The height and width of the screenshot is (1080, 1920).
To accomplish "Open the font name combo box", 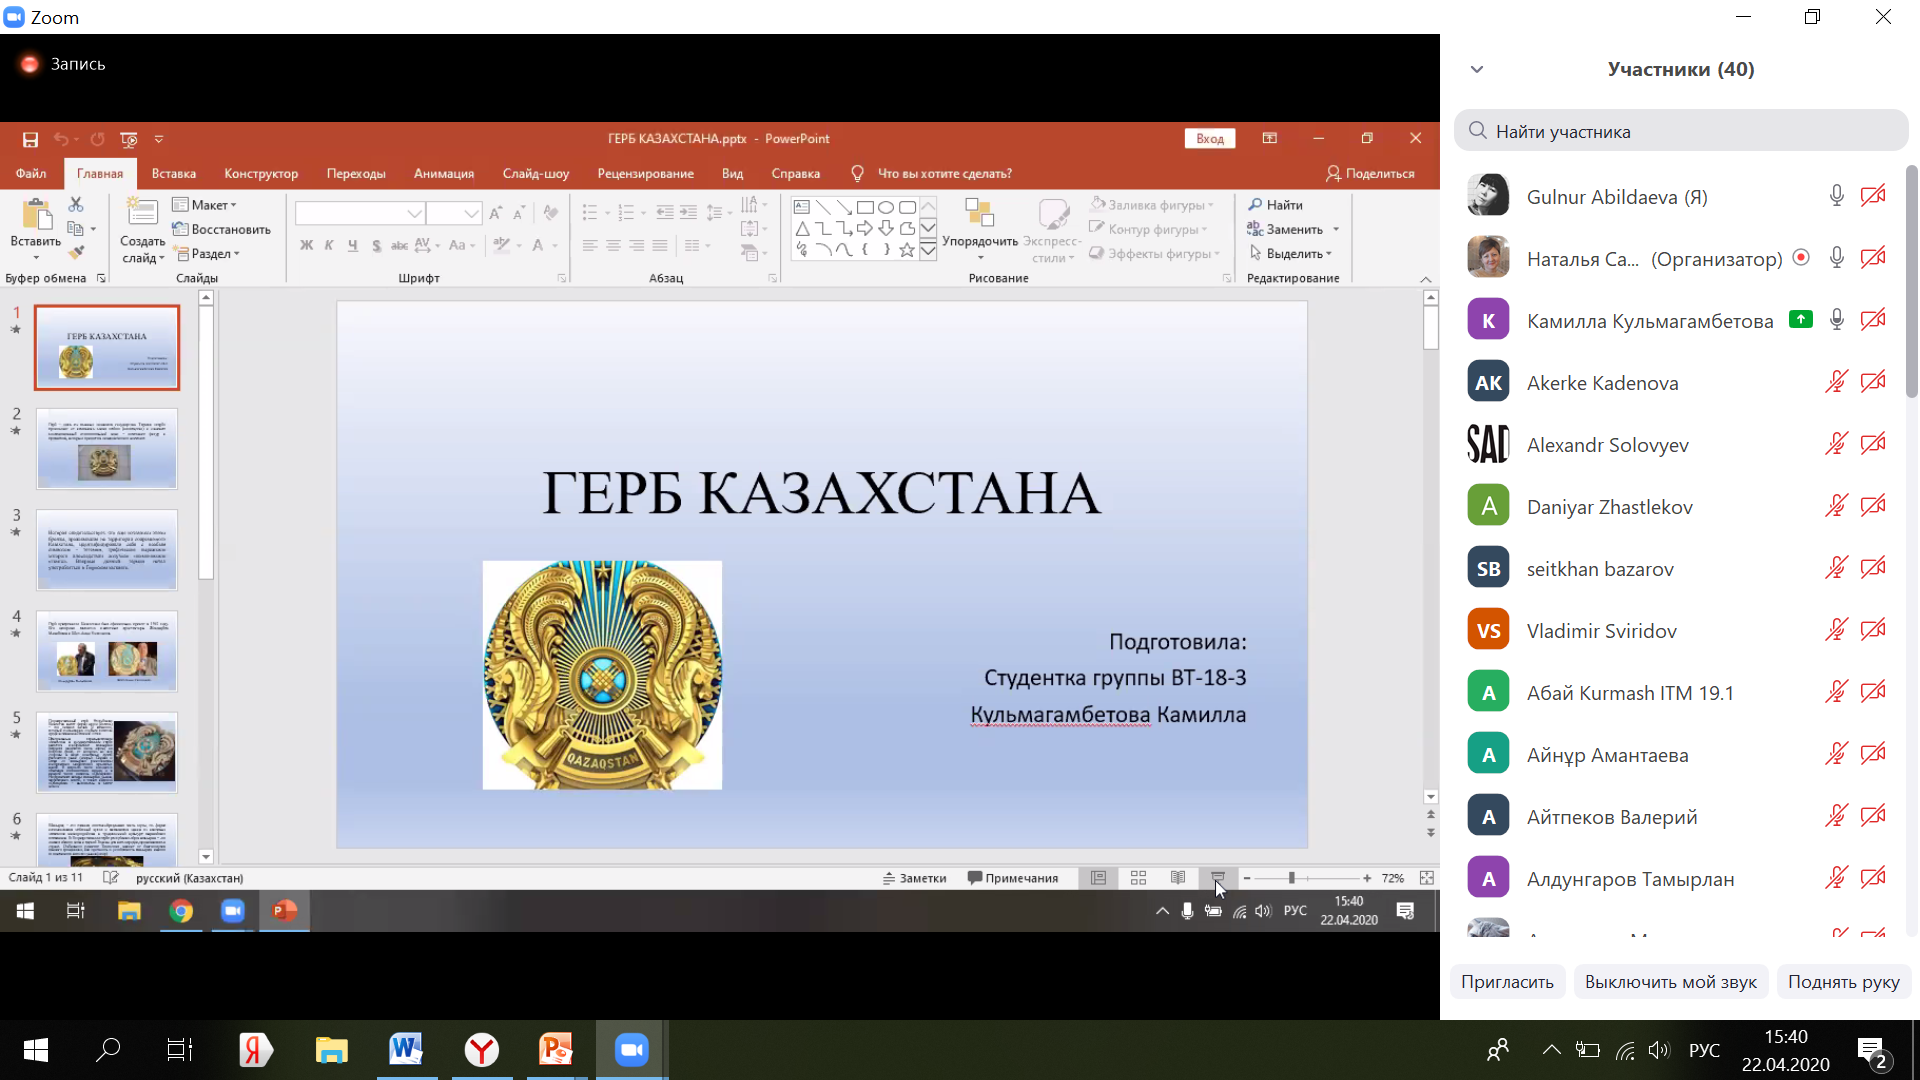I will point(360,213).
